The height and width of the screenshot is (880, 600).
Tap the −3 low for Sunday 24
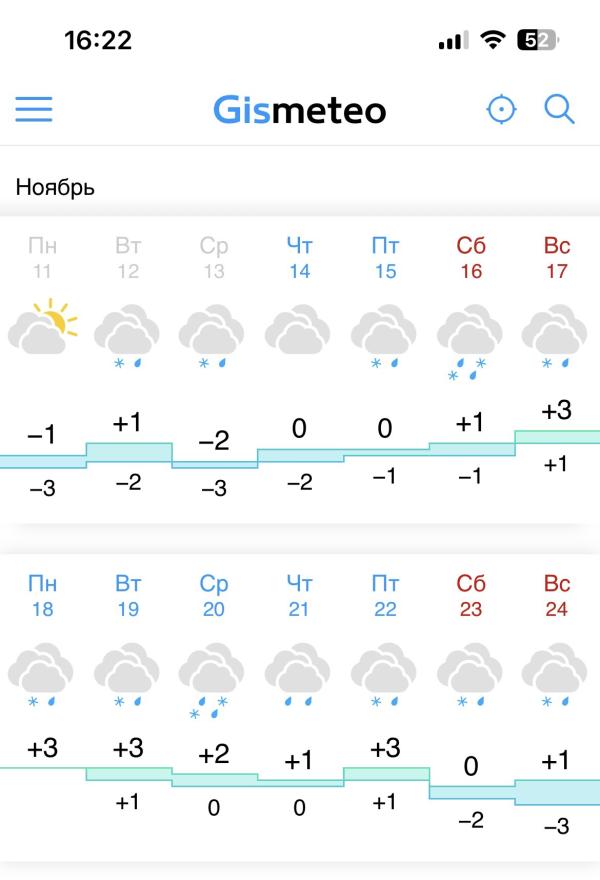(556, 826)
